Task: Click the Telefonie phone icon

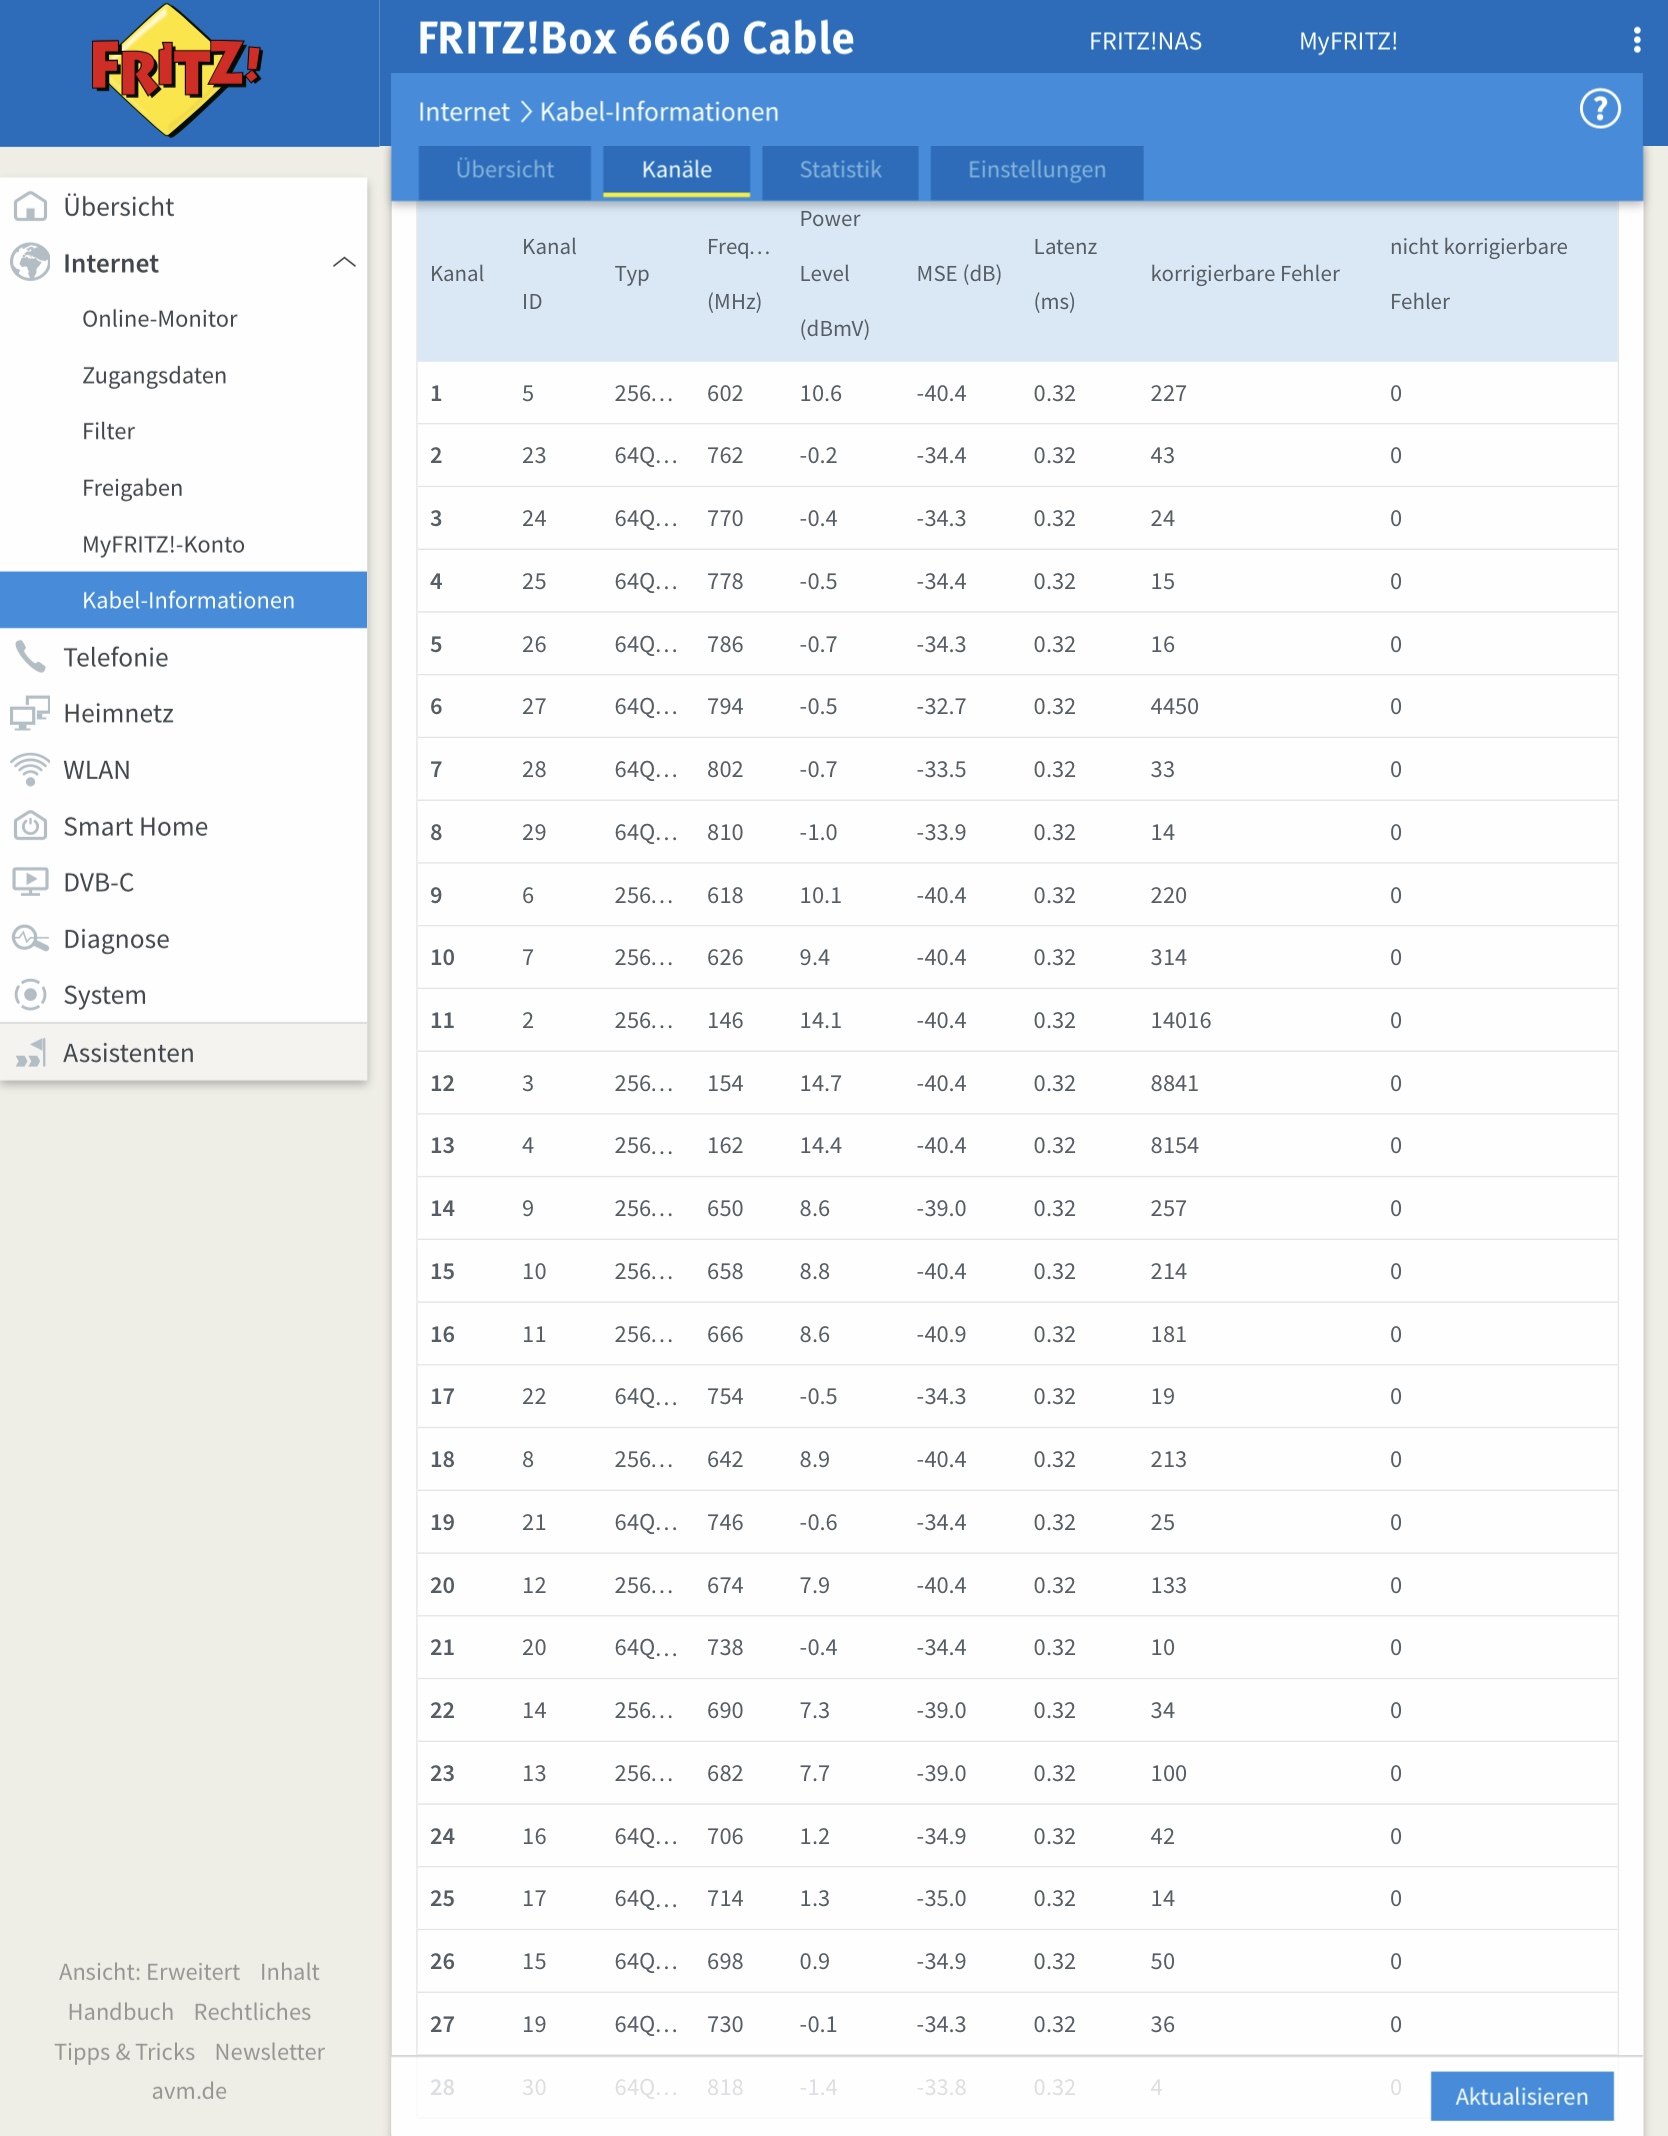Action: click(30, 657)
